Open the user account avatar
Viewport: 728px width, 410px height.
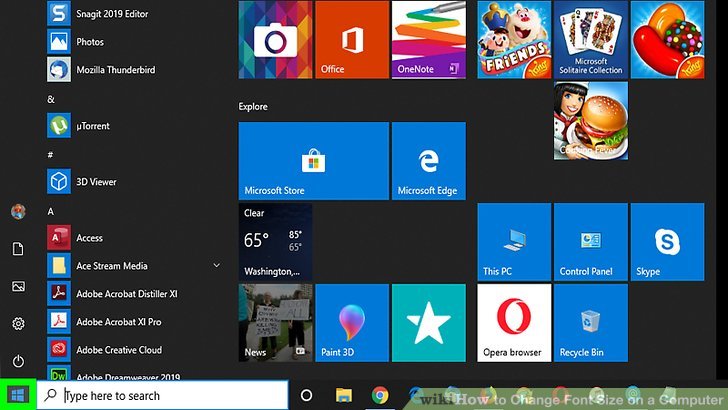point(18,212)
